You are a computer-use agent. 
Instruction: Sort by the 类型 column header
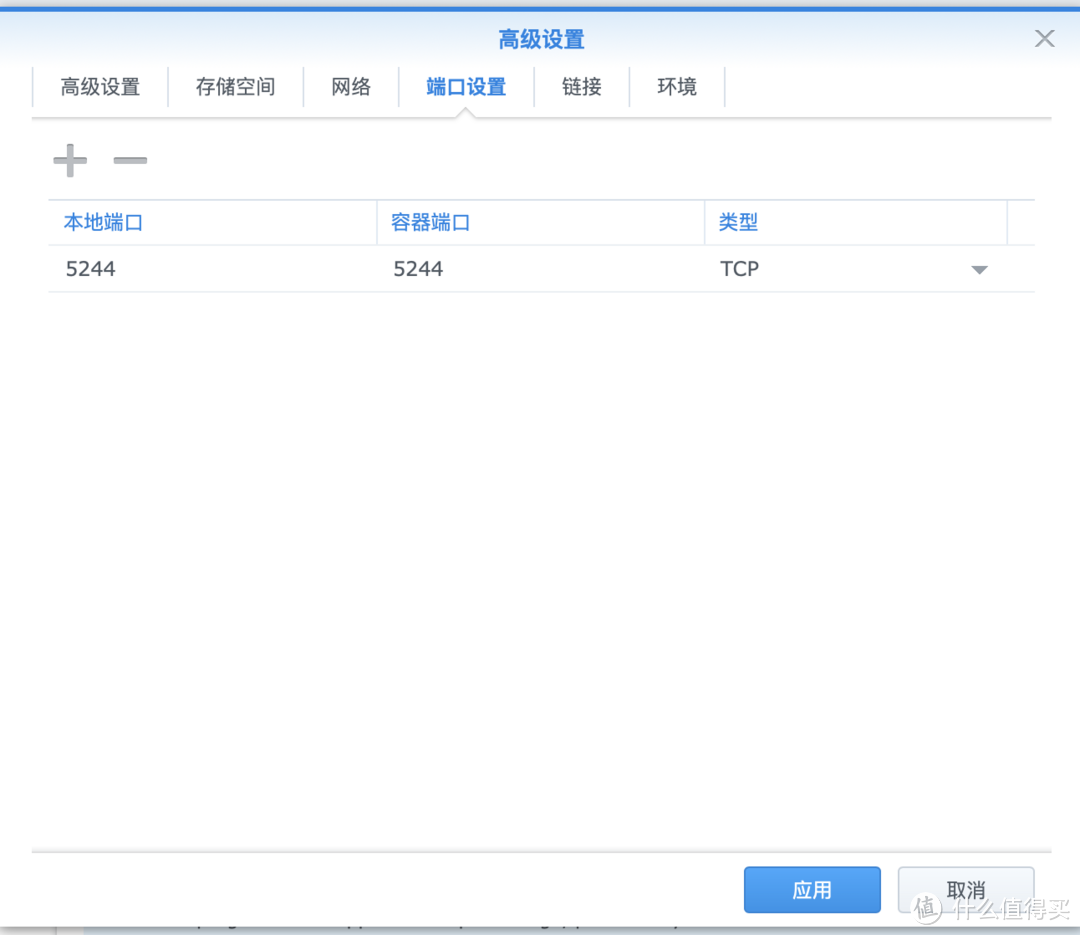click(x=738, y=222)
